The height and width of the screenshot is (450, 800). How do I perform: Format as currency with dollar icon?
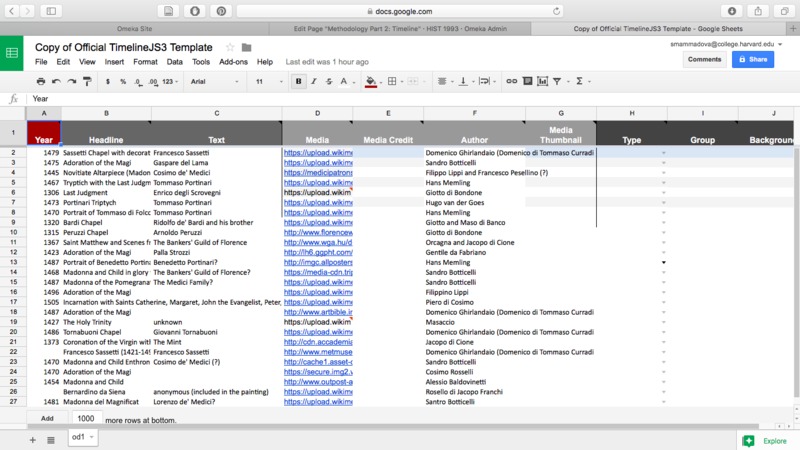coord(108,81)
